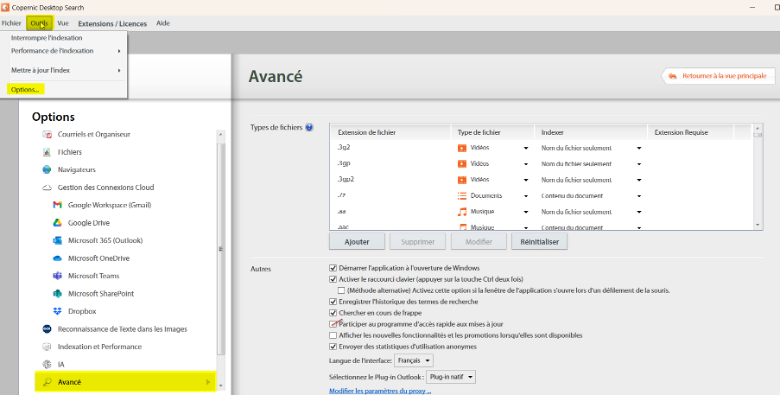
Task: Open the file type dropdown for .7z
Action: click(526, 196)
